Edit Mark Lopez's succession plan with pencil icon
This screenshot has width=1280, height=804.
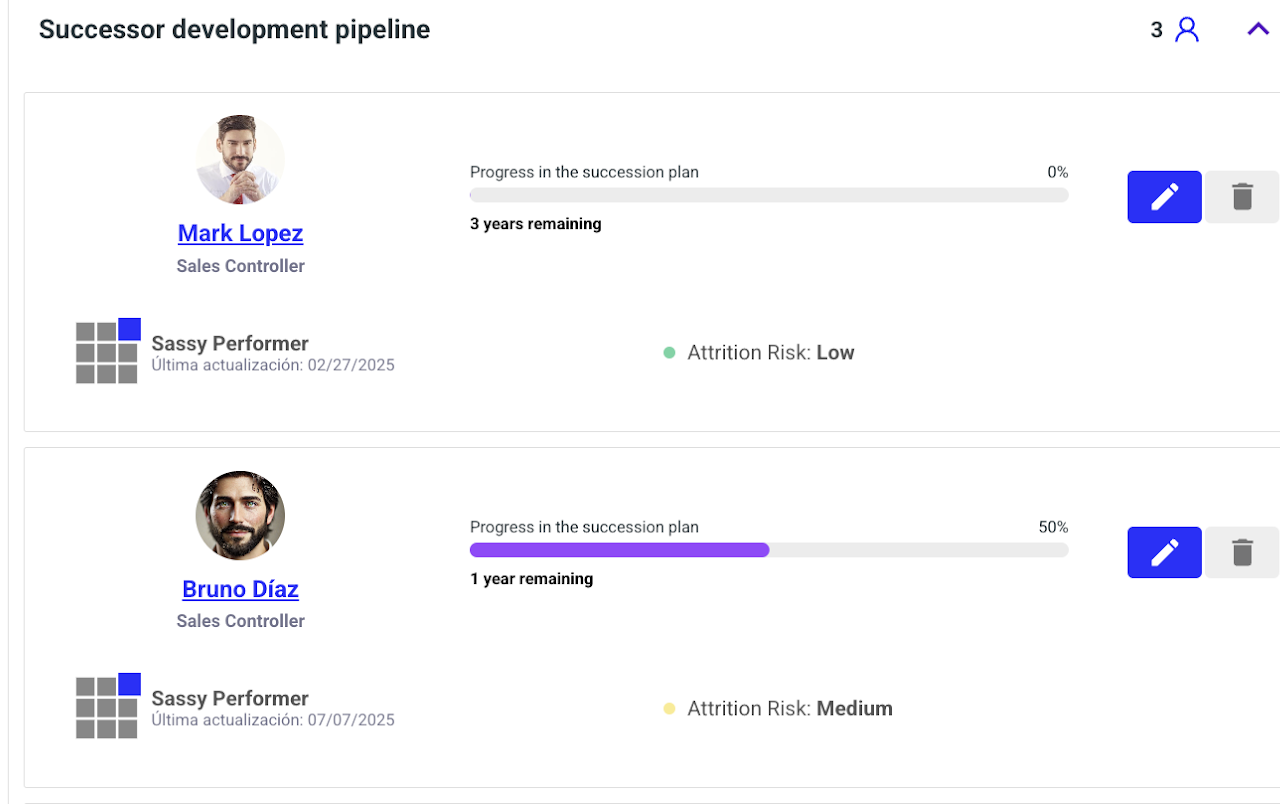(x=1164, y=197)
